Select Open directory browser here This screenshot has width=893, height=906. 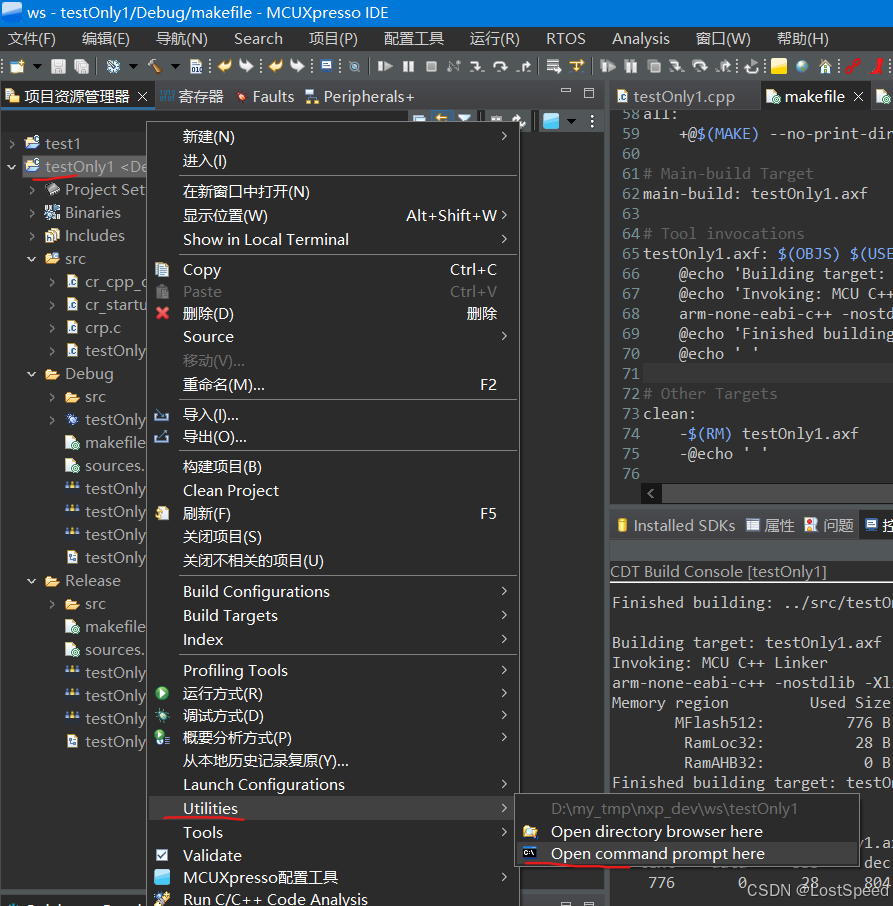pos(686,831)
